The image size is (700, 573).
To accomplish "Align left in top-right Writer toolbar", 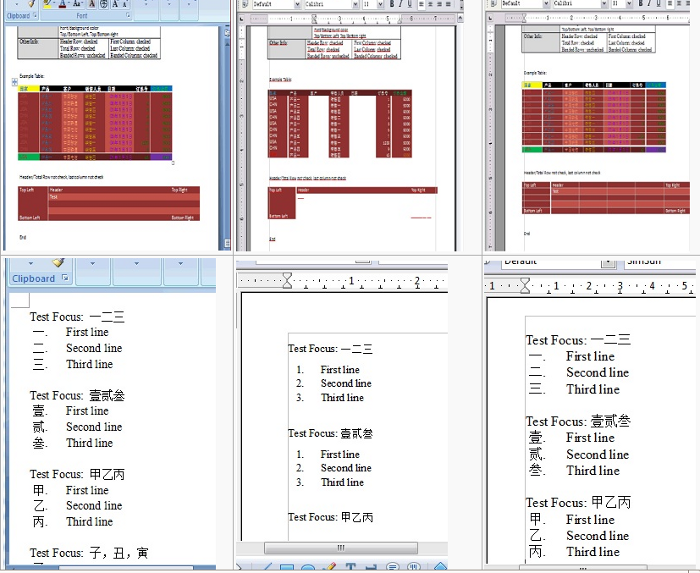I will [x=671, y=4].
